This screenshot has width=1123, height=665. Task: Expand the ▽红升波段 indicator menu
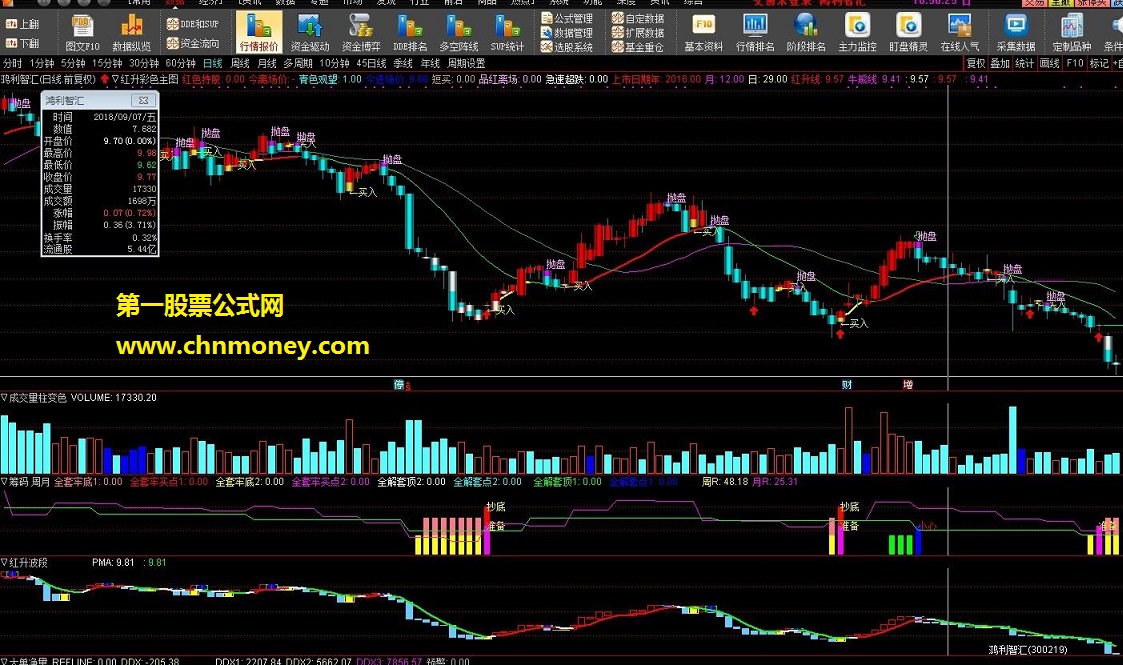coord(24,563)
